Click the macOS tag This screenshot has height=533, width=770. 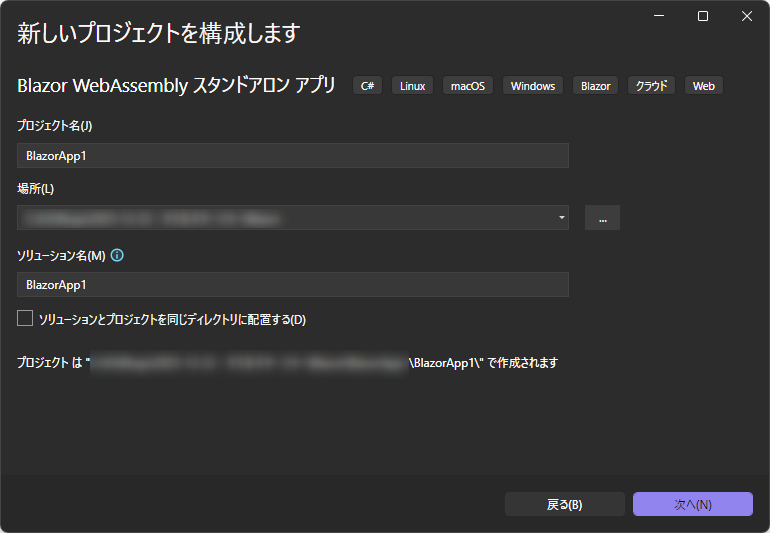pos(468,85)
